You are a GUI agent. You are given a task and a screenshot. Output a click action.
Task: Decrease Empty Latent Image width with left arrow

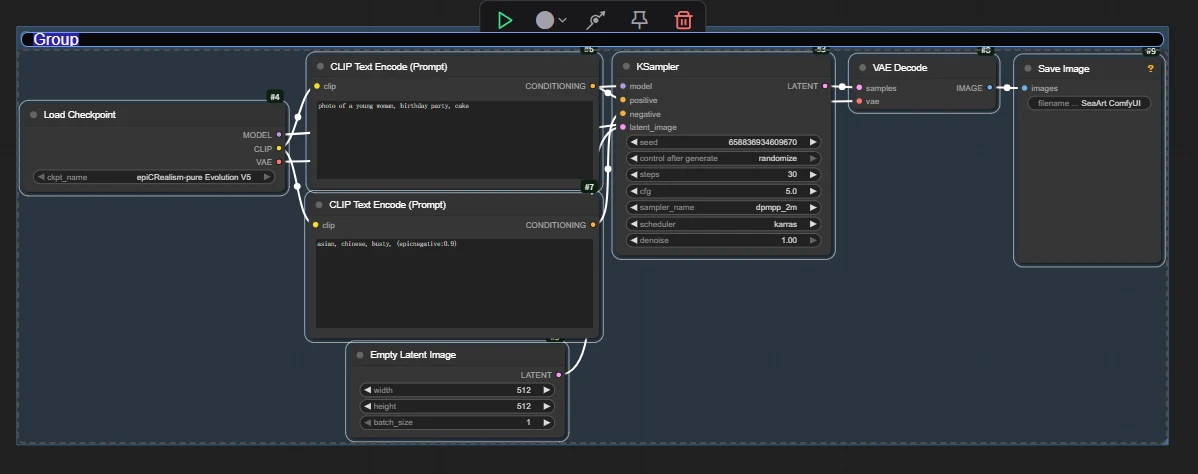pos(365,390)
